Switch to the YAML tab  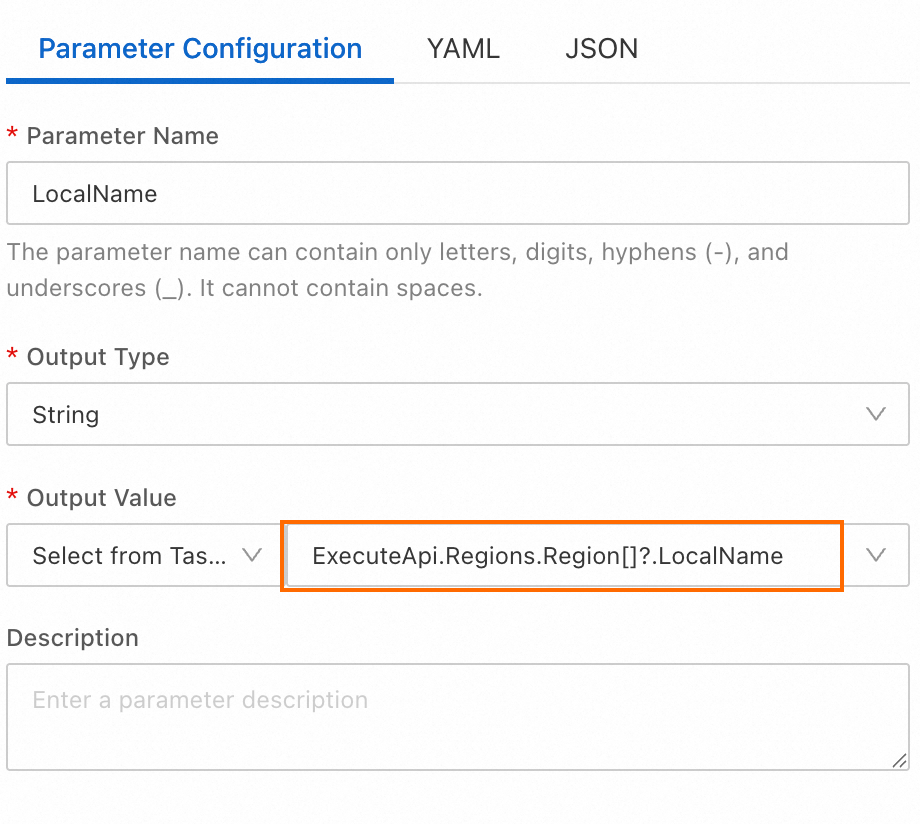463,49
